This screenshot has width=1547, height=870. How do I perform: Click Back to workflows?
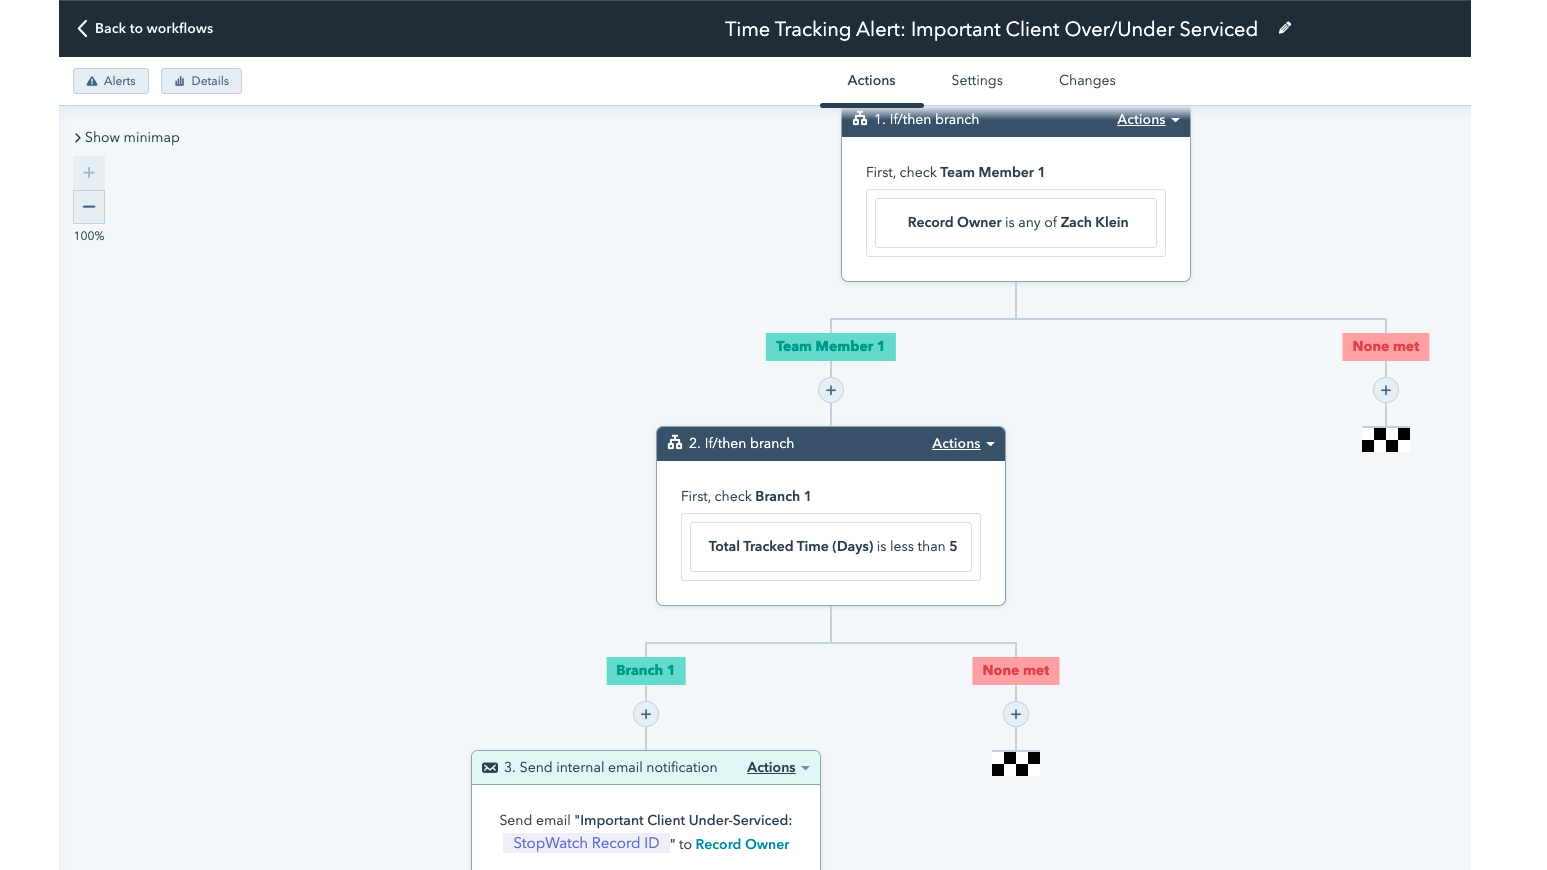pyautogui.click(x=154, y=28)
